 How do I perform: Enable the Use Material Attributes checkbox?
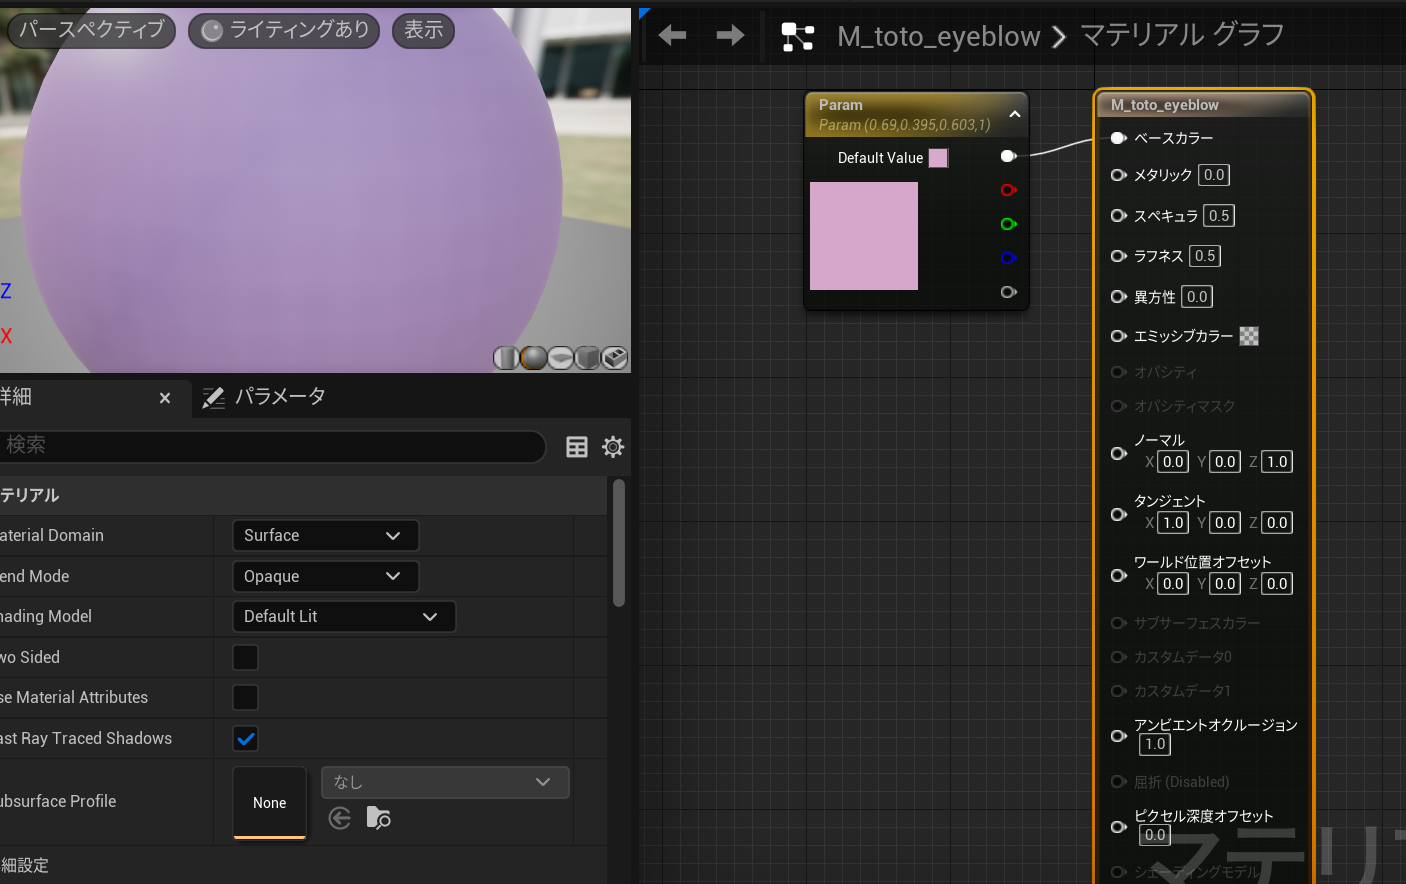tap(245, 697)
